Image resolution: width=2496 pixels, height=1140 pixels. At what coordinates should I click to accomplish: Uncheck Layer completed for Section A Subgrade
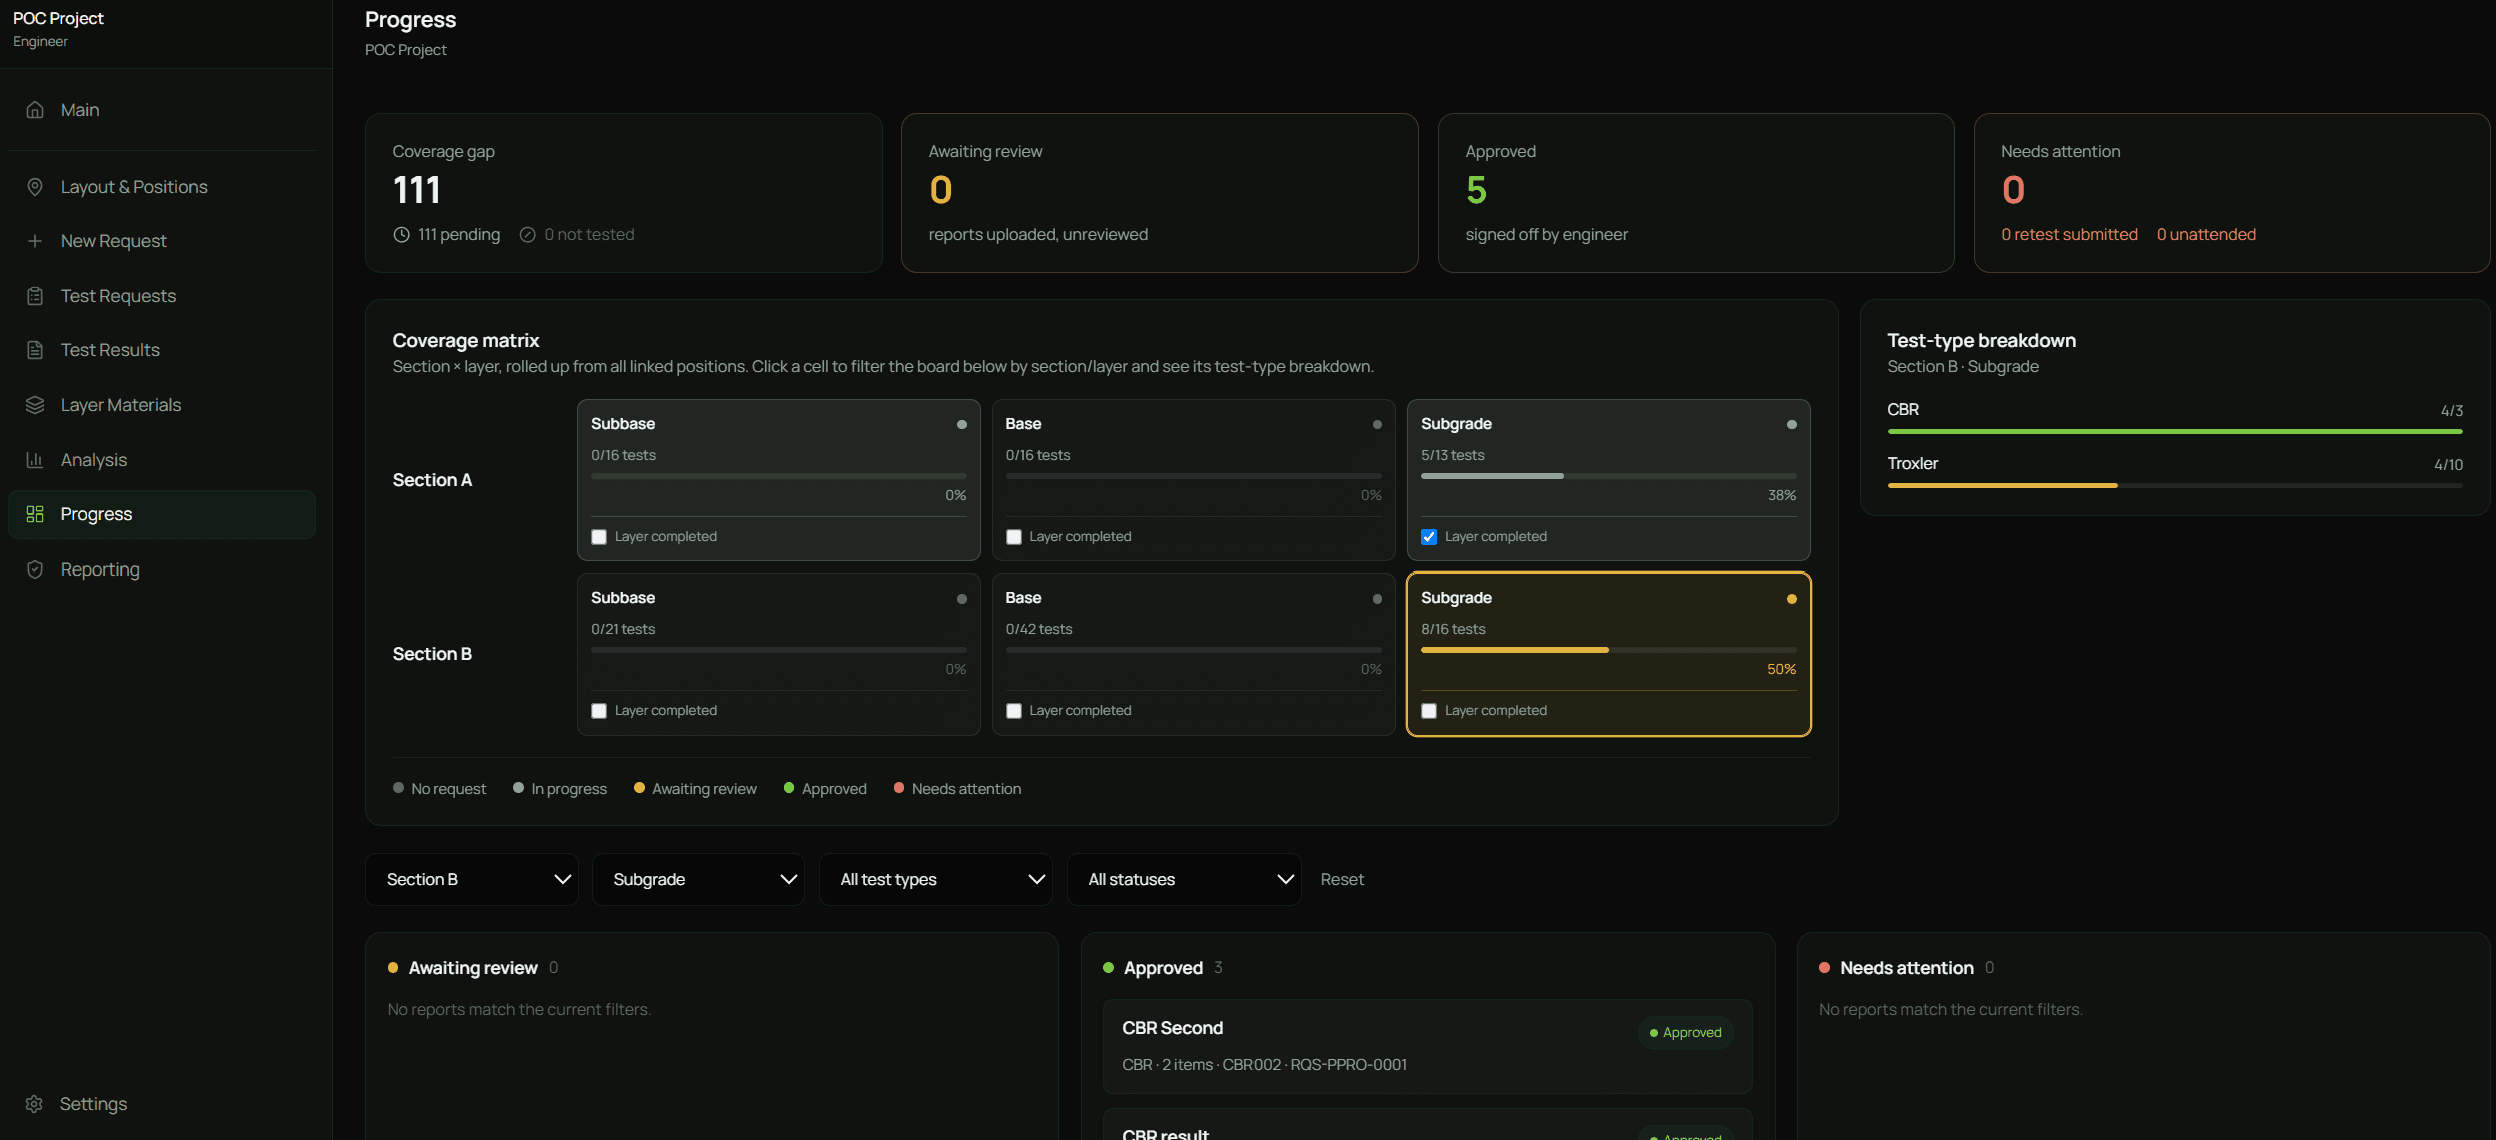[x=1429, y=537]
